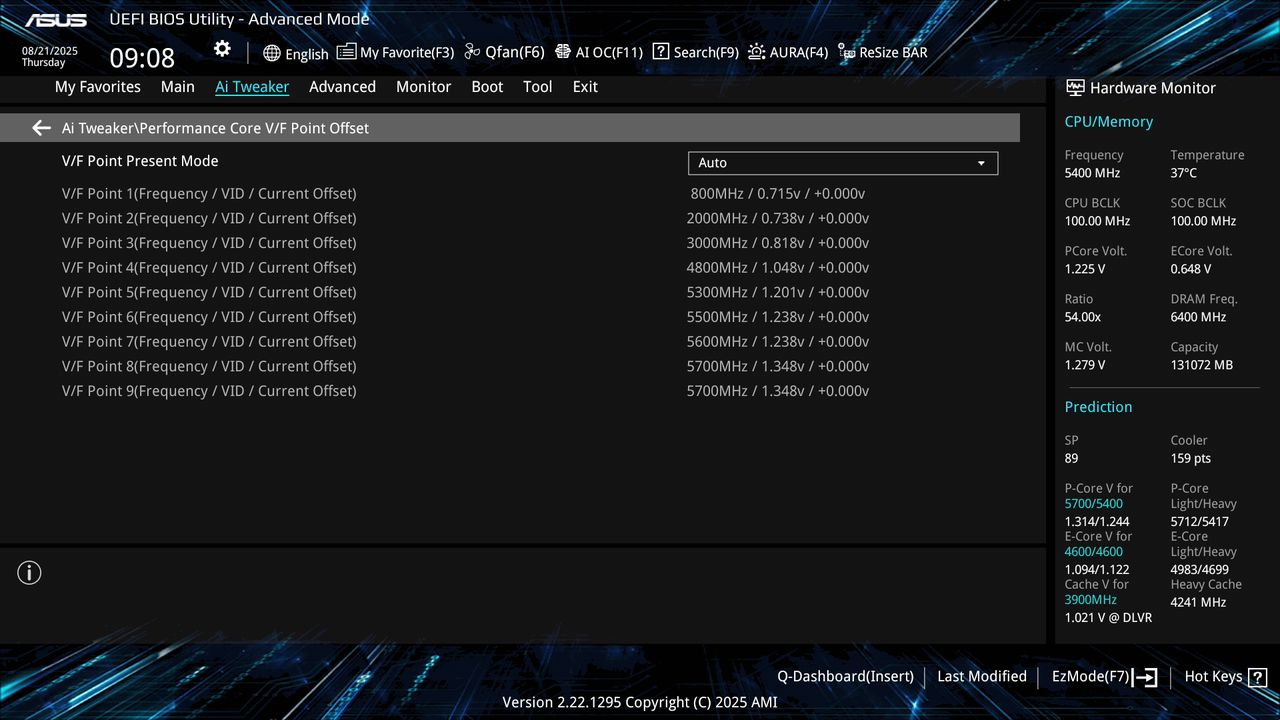Open My Favorite(F3) from the top toolbar
The width and height of the screenshot is (1280, 720).
395,52
